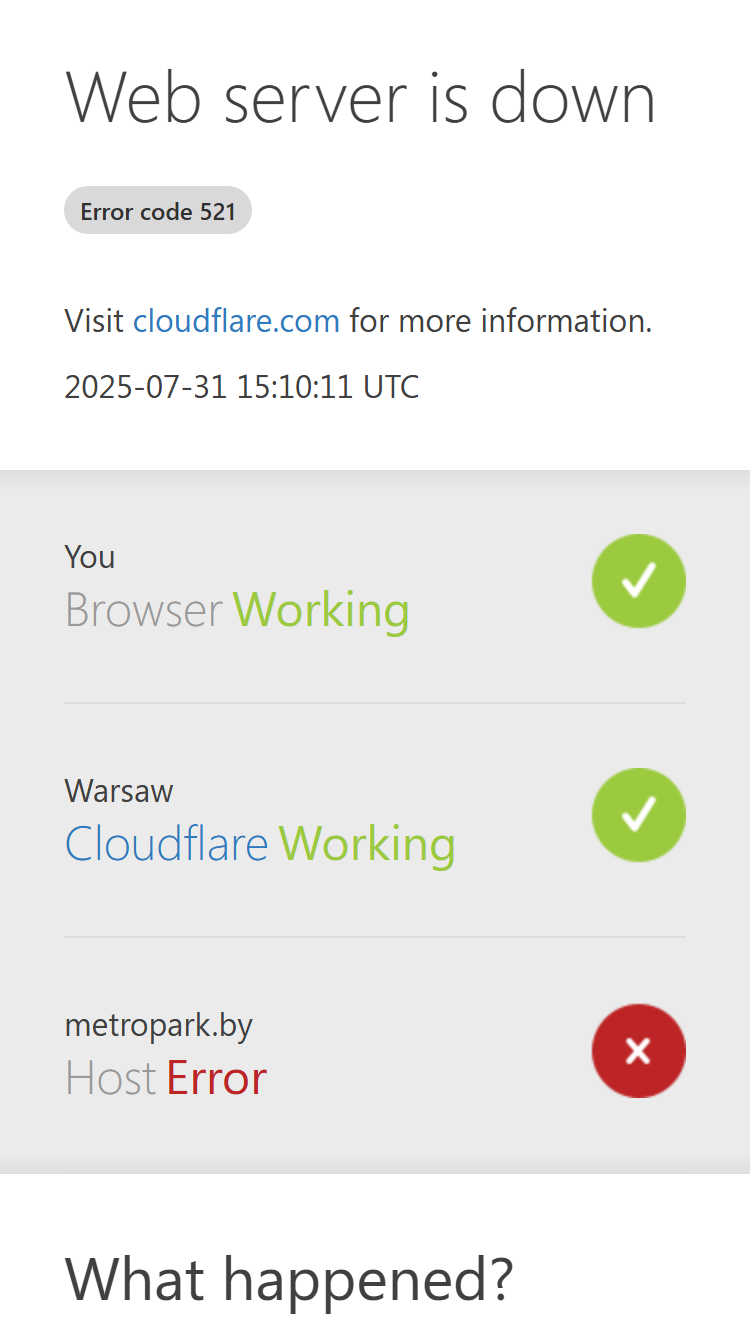Click the What happened? heading
The width and height of the screenshot is (750, 1334).
(289, 1278)
